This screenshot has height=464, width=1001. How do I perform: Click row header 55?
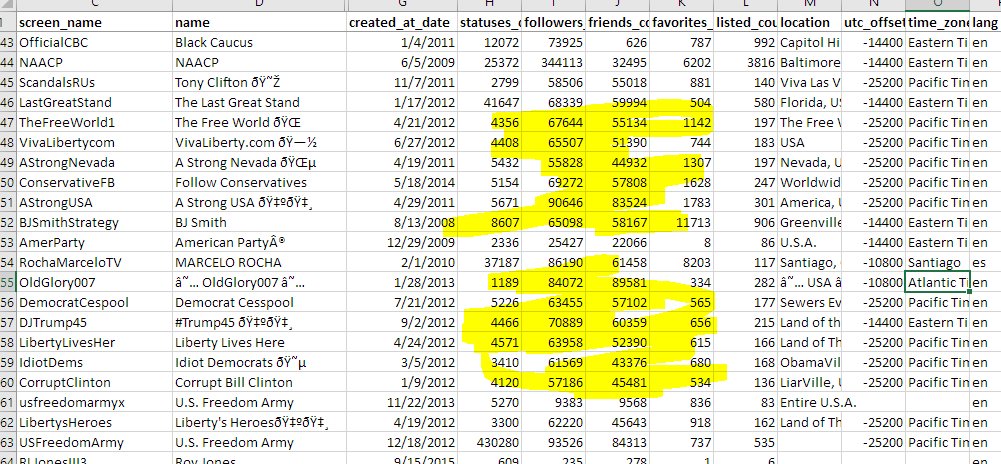pyautogui.click(x=8, y=283)
